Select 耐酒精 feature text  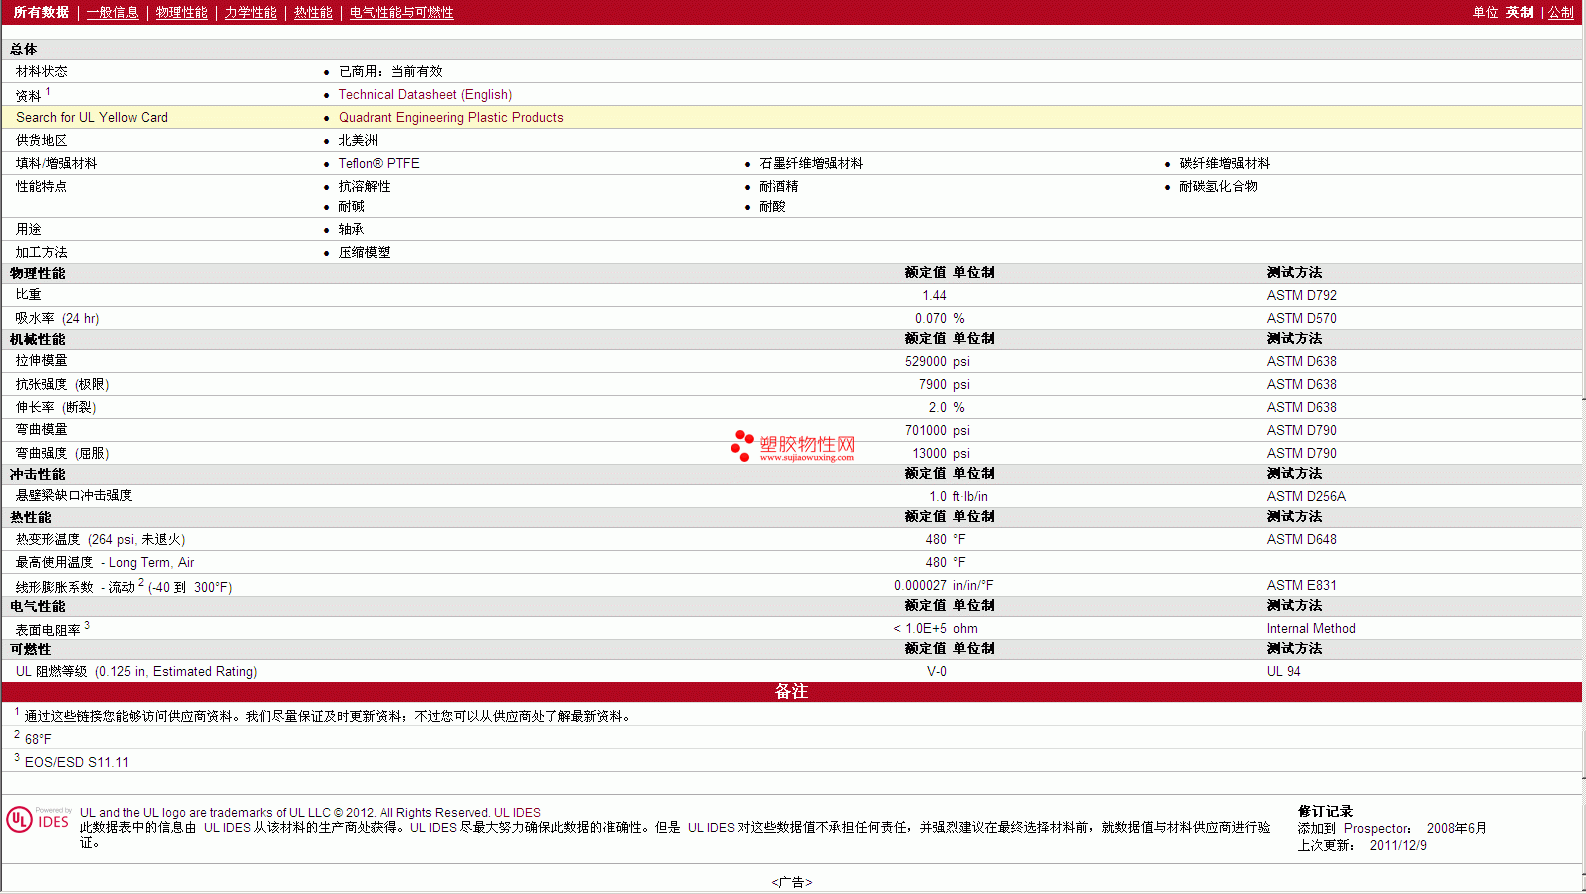pyautogui.click(x=779, y=187)
